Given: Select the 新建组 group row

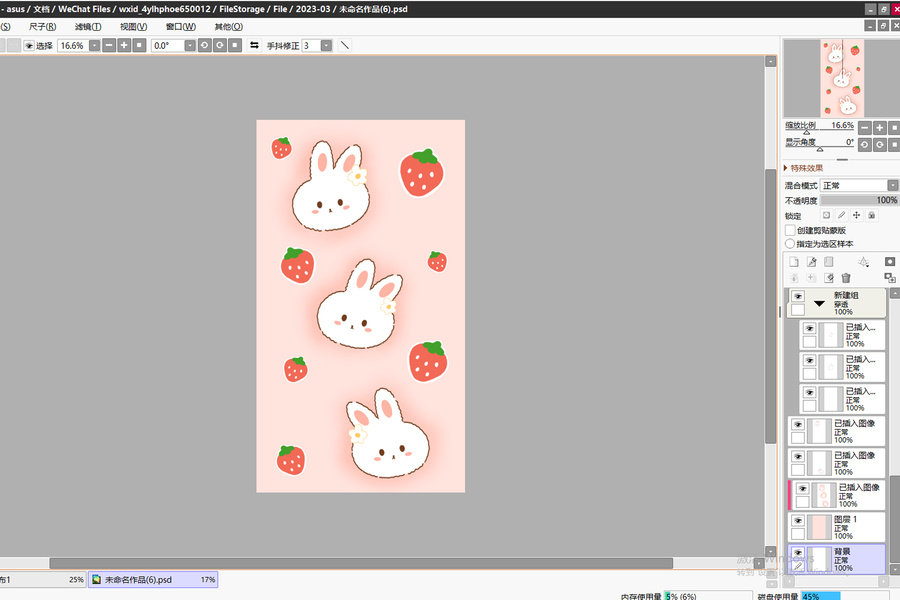Looking at the screenshot, I should (837, 303).
